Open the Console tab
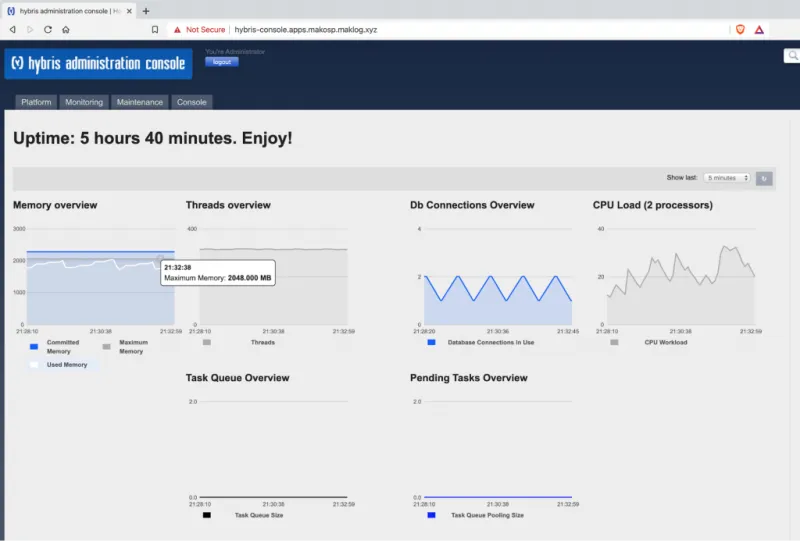800x541 pixels. pyautogui.click(x=192, y=102)
